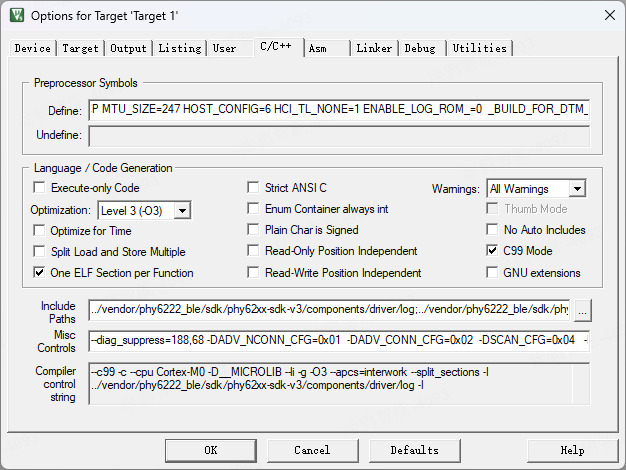The width and height of the screenshot is (626, 470).
Task: Disable C99 Mode checkbox
Action: click(493, 252)
